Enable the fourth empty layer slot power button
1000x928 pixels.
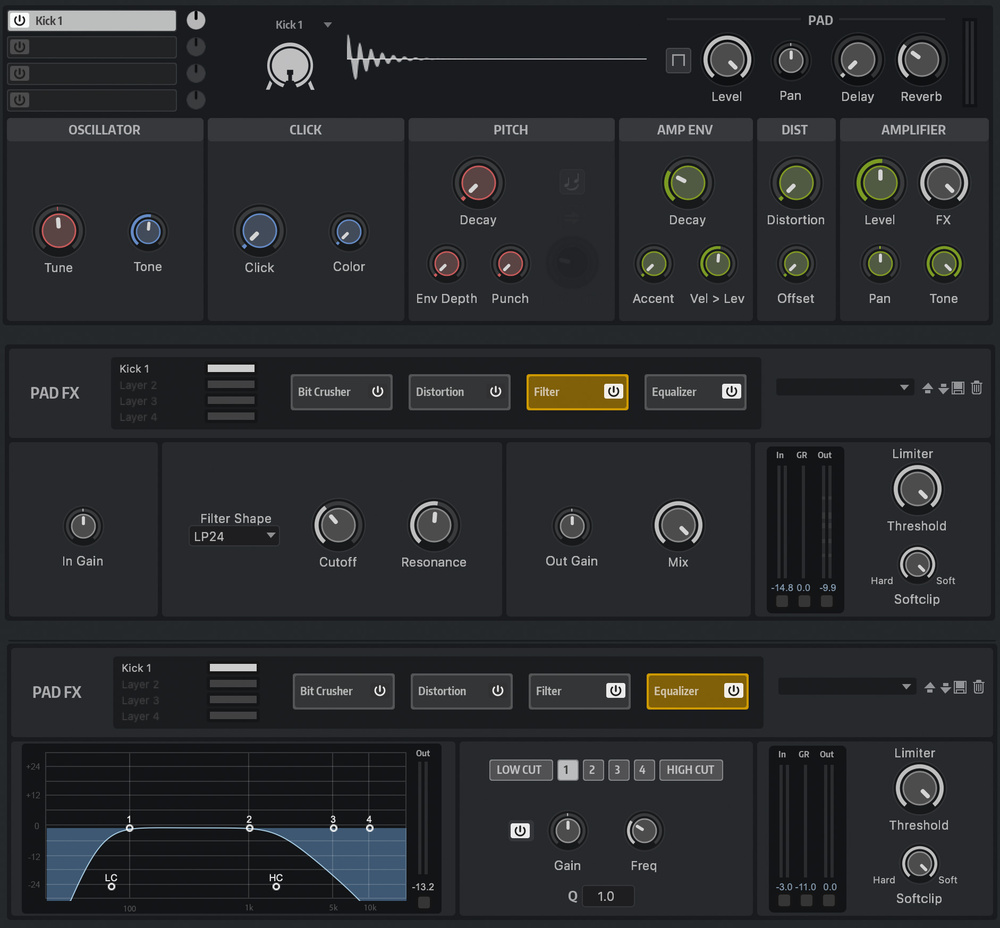pos(20,100)
